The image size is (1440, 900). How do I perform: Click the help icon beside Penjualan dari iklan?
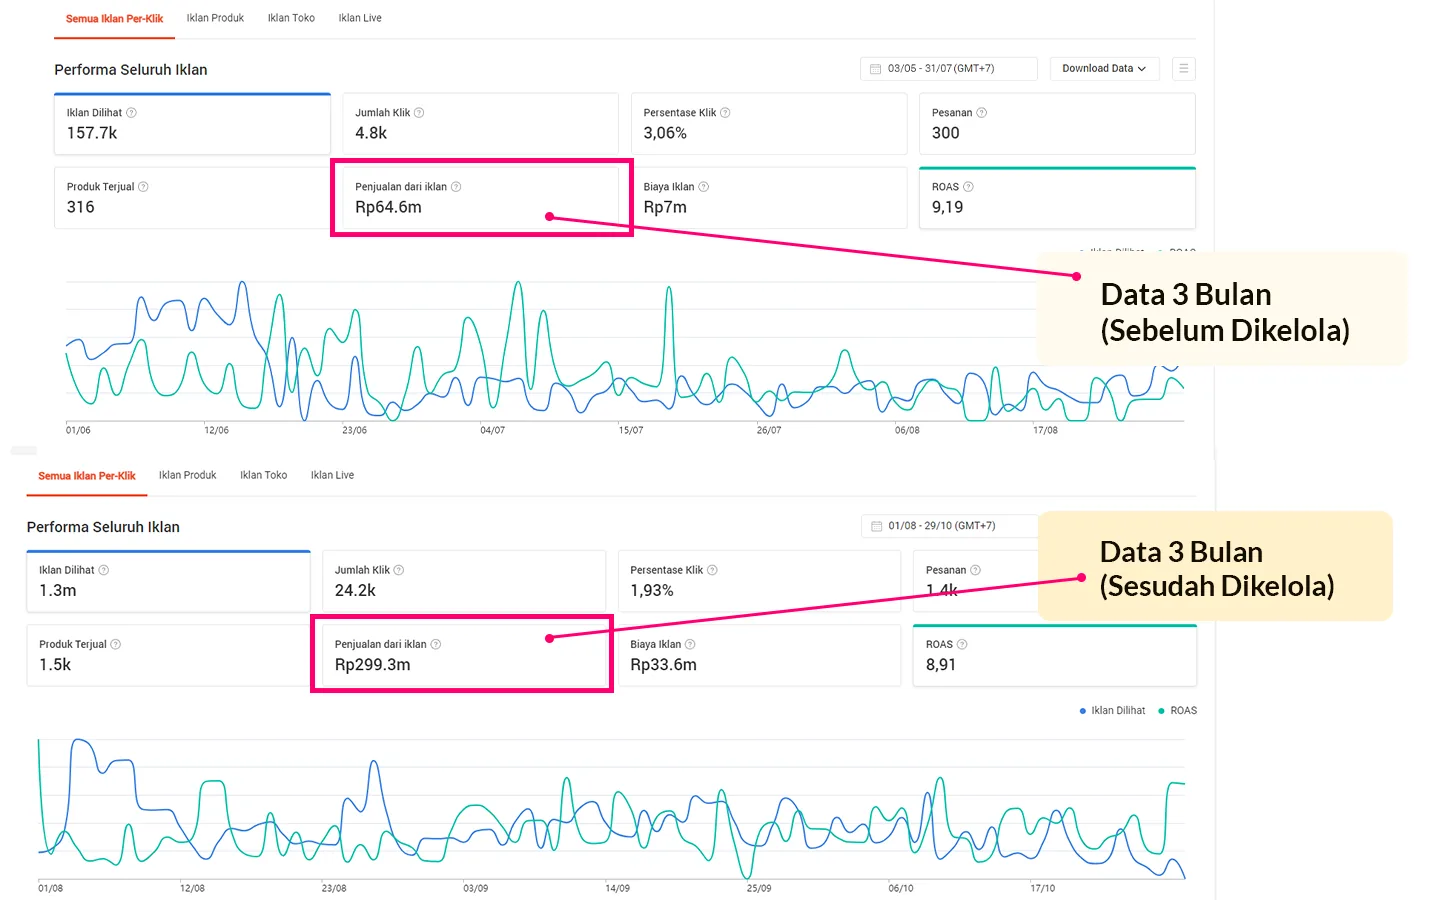[456, 186]
